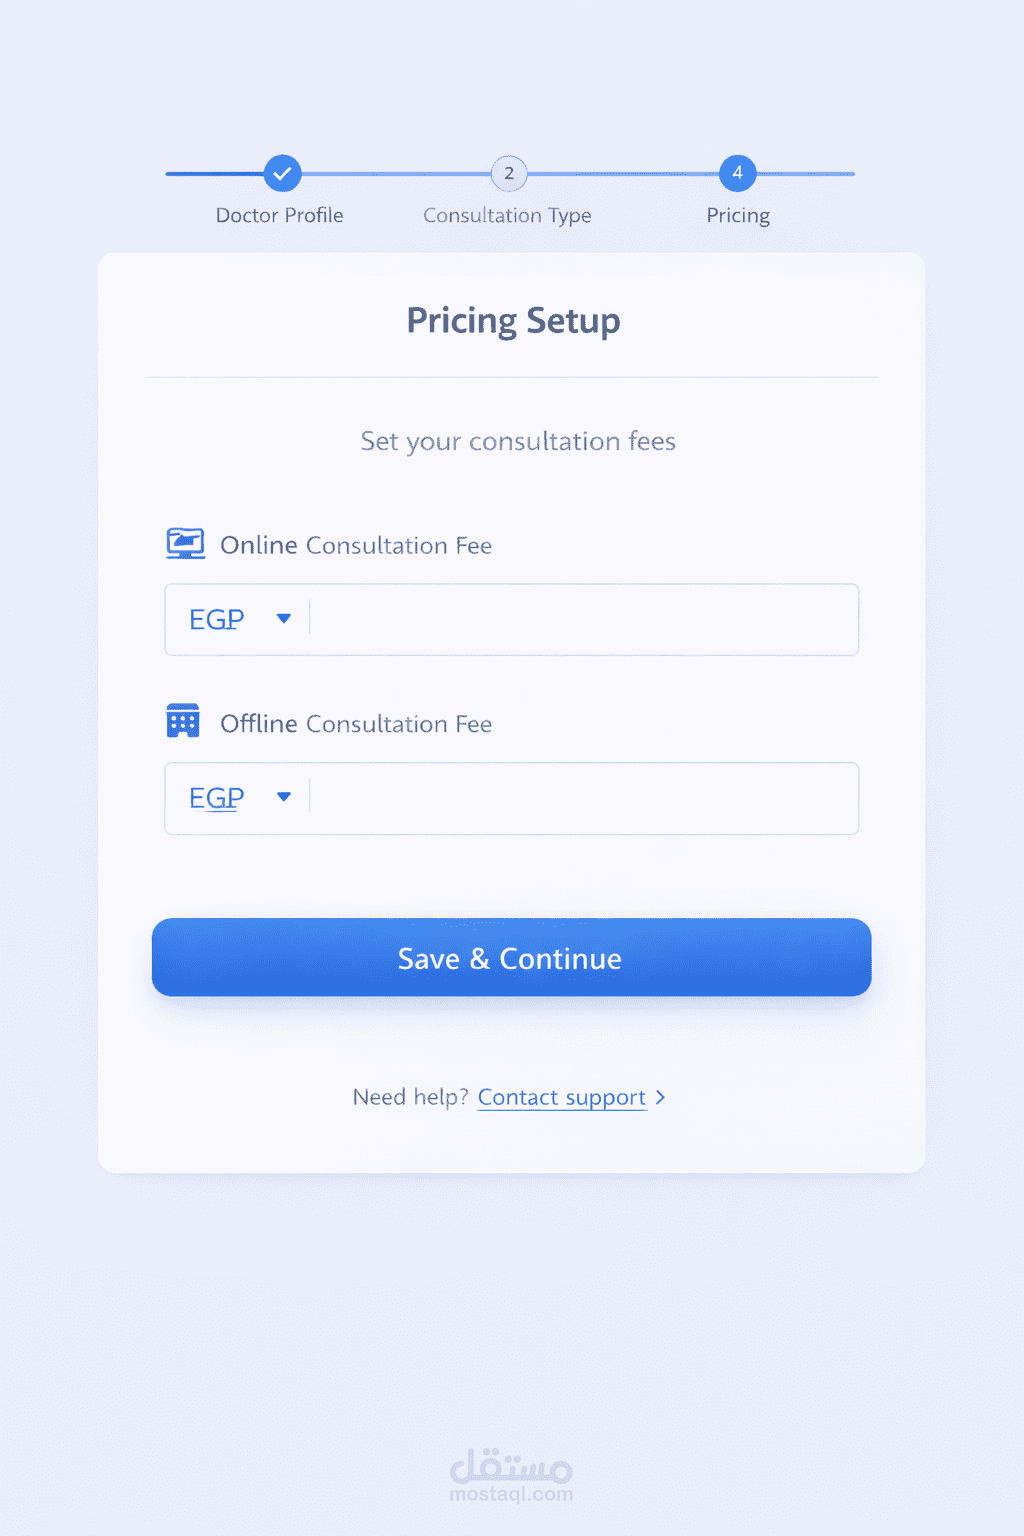Expand the offline fee EGP currency dropdown arrow
Image resolution: width=1024 pixels, height=1536 pixels.
point(284,797)
